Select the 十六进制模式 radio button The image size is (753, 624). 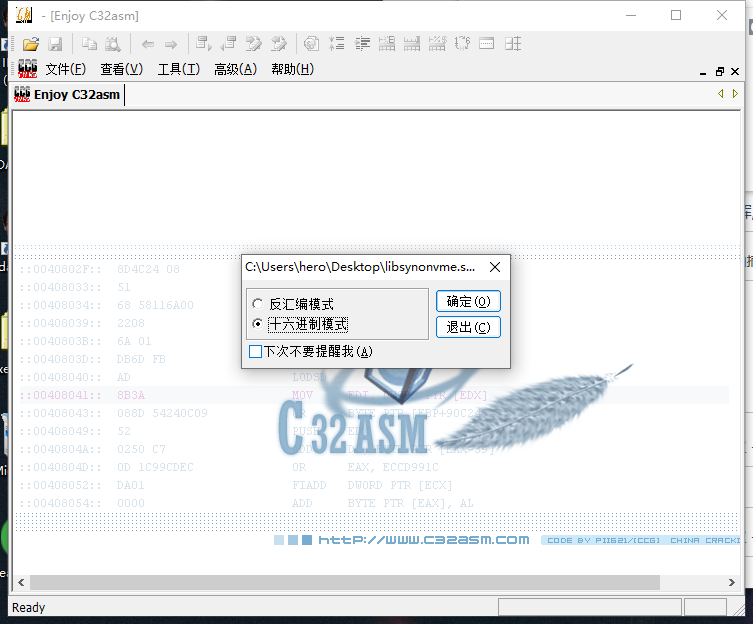point(257,324)
